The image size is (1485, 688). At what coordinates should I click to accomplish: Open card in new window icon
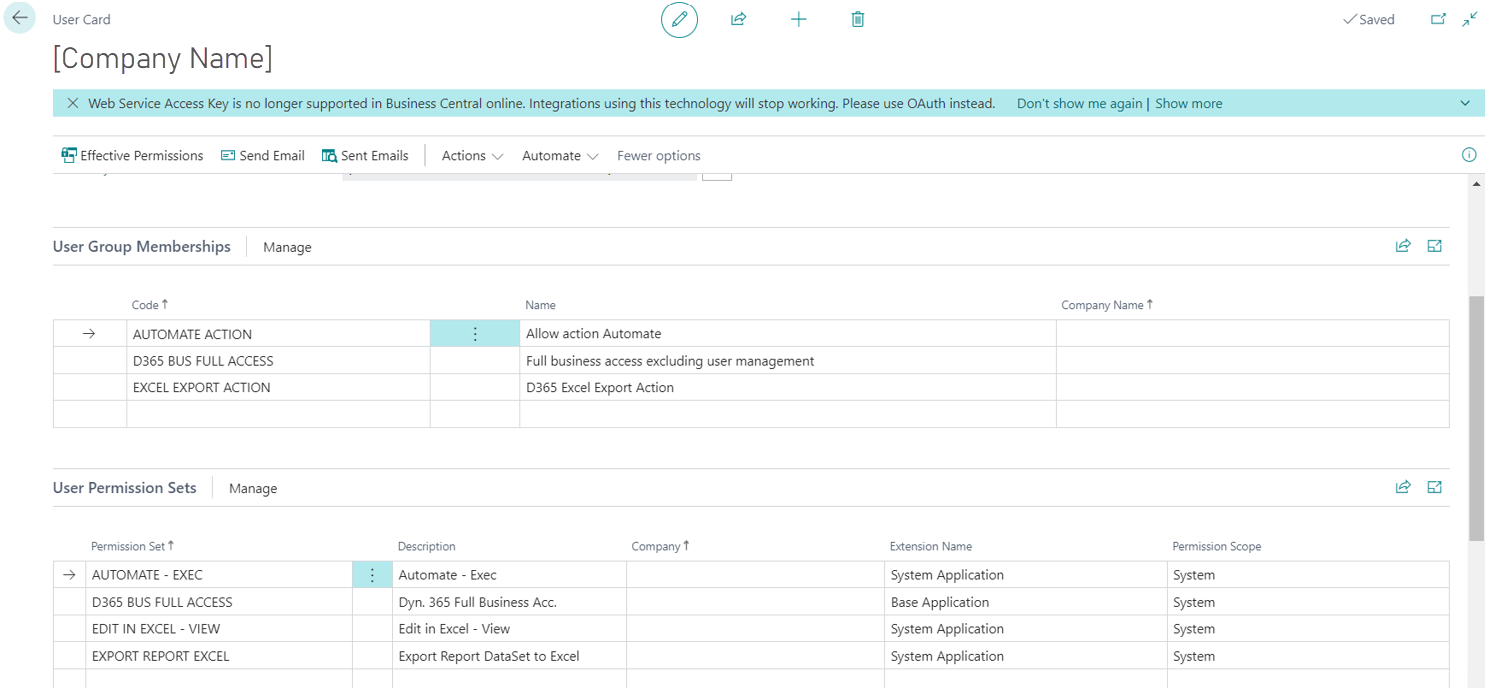coord(1438,19)
